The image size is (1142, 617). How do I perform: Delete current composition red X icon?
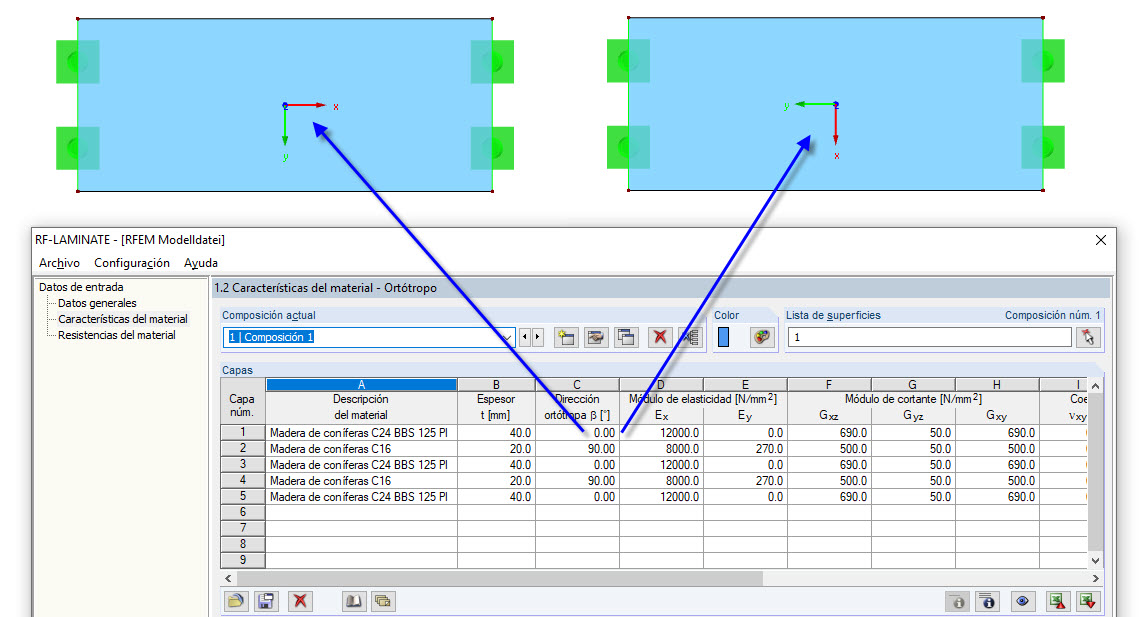tap(660, 337)
